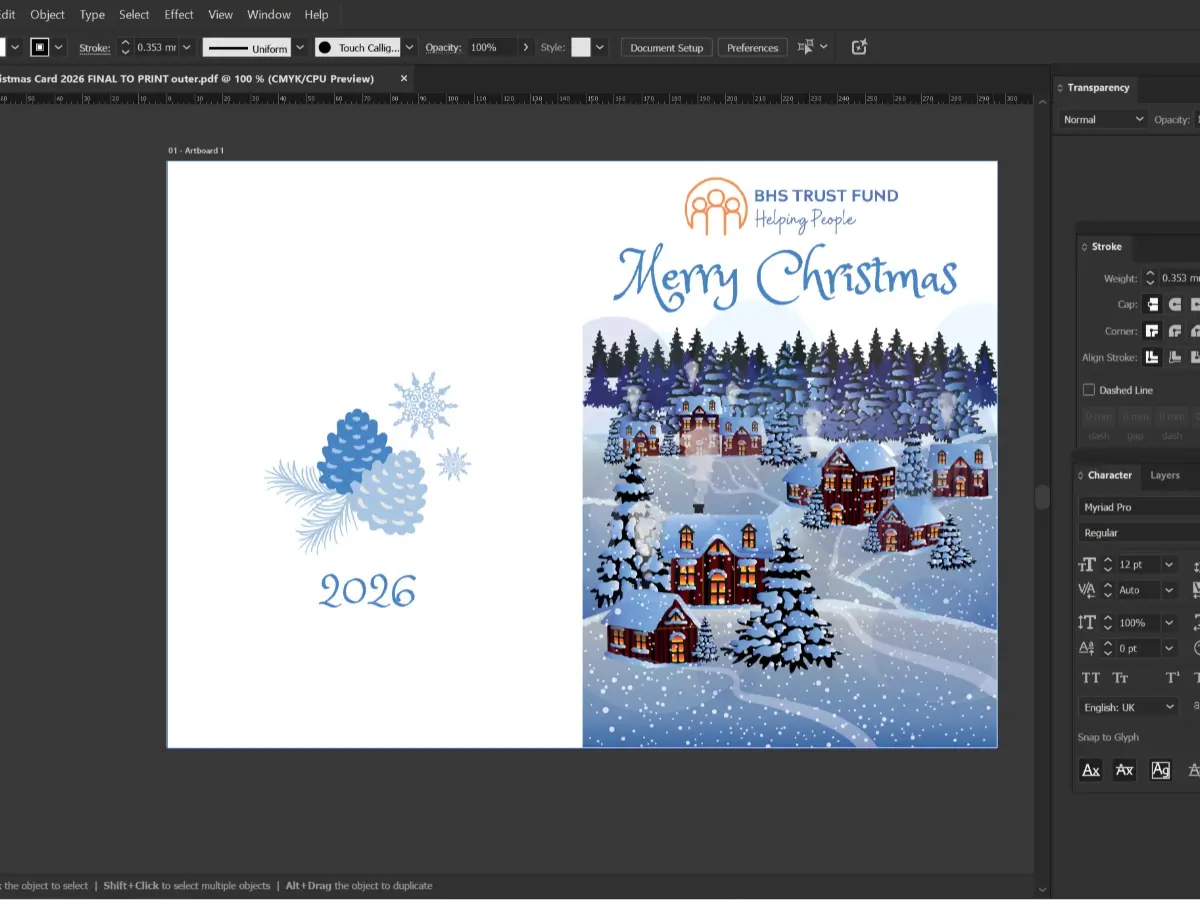1200x900 pixels.
Task: Choose the miter join corner icon
Action: [1152, 330]
